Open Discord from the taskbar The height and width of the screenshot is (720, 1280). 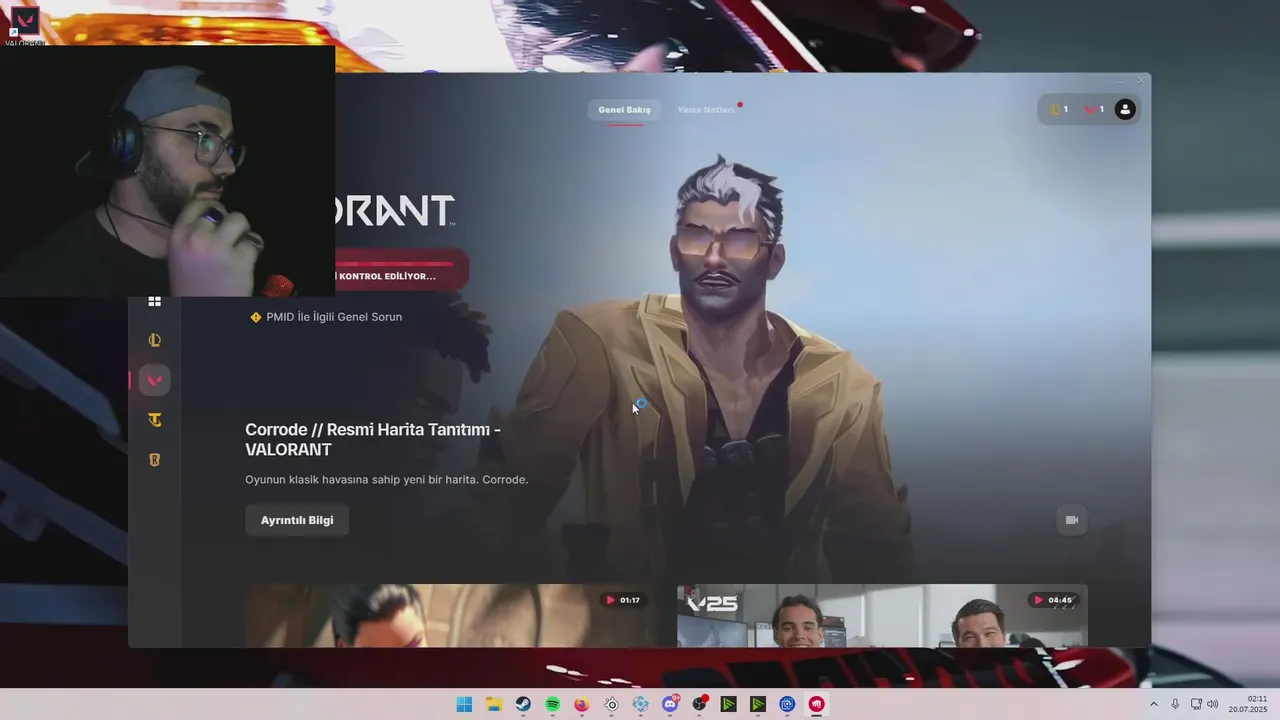pos(670,704)
